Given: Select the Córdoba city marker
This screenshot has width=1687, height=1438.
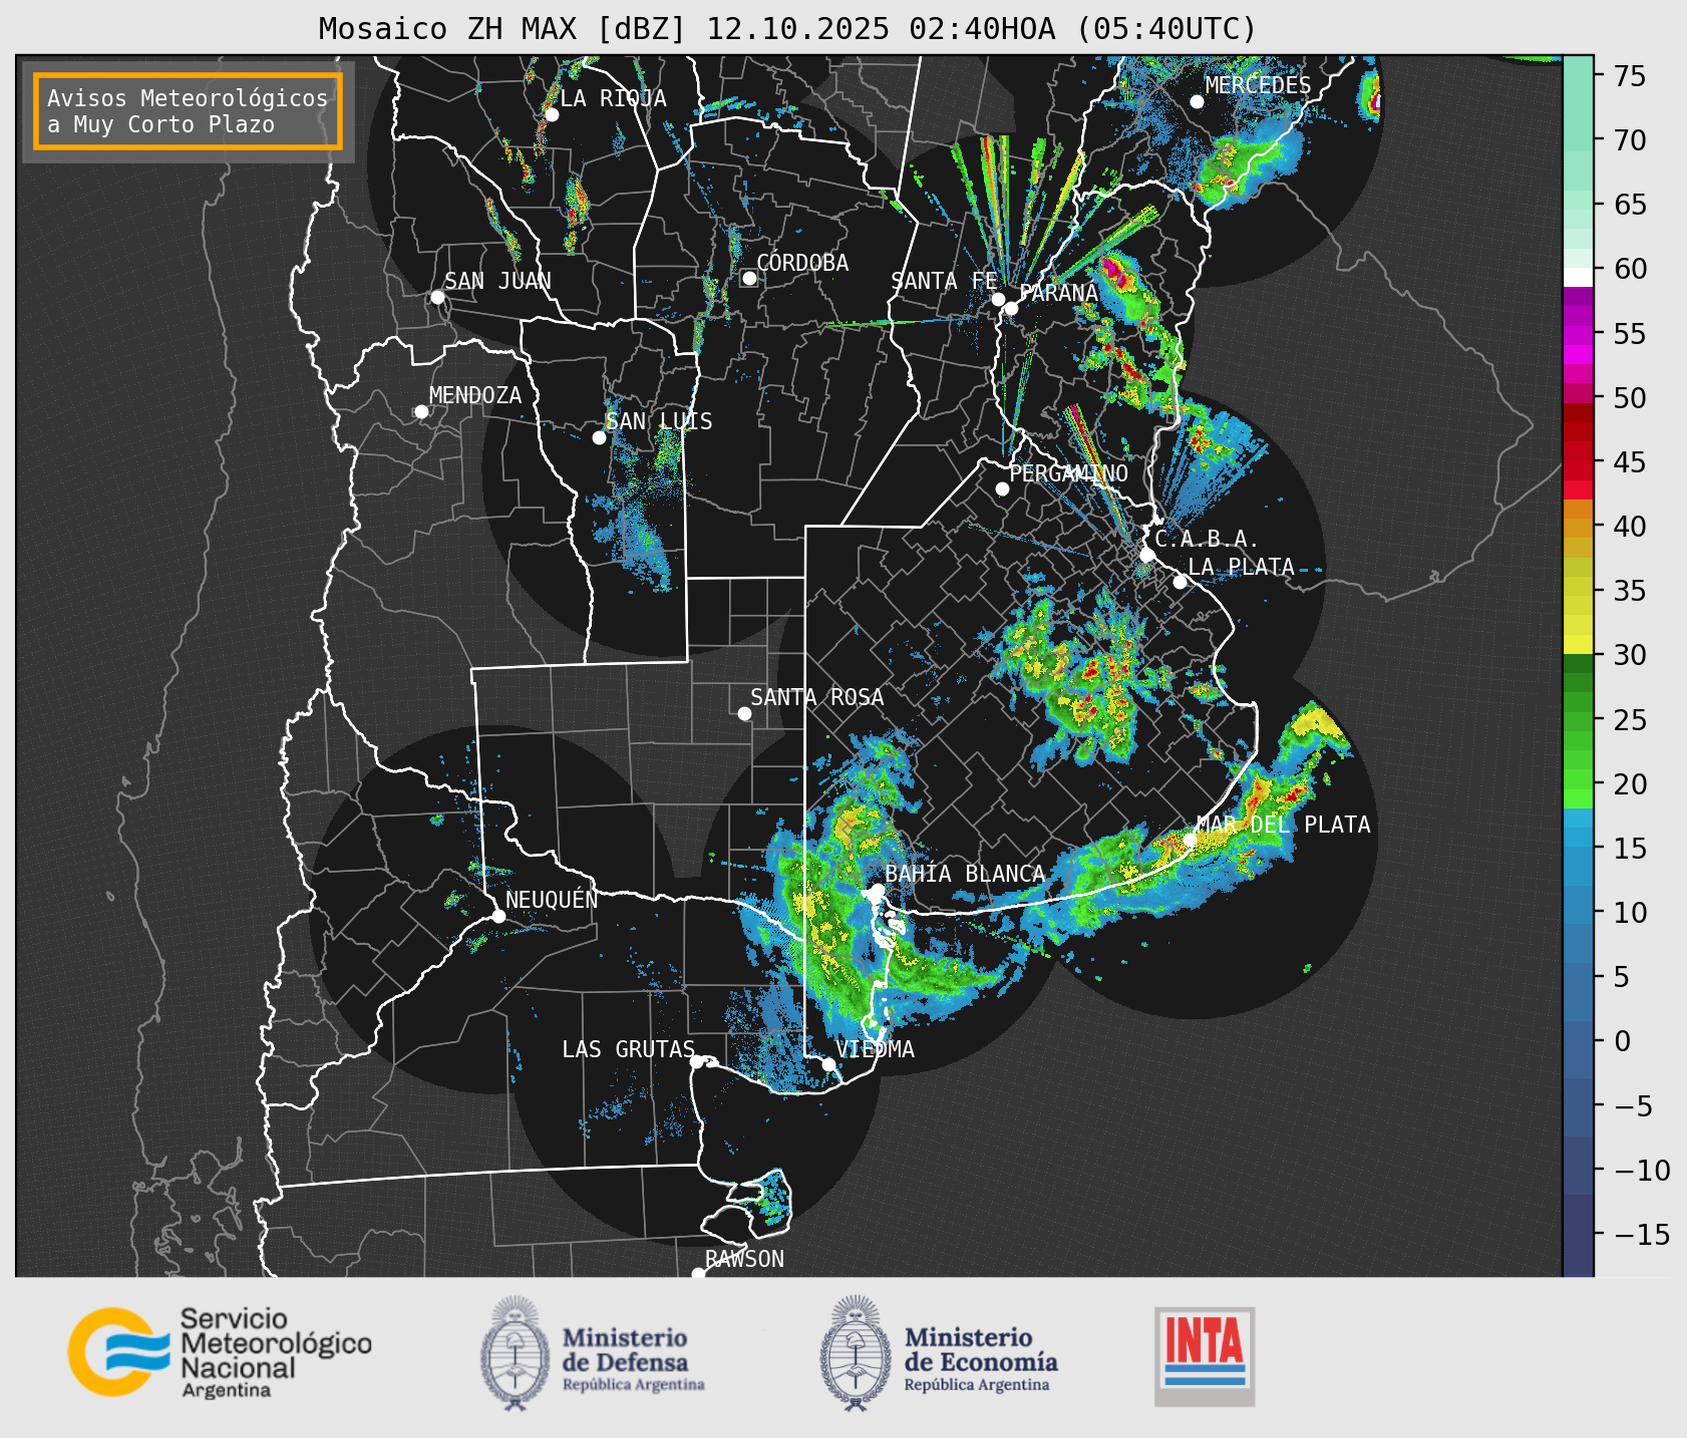Looking at the screenshot, I should click(x=749, y=278).
